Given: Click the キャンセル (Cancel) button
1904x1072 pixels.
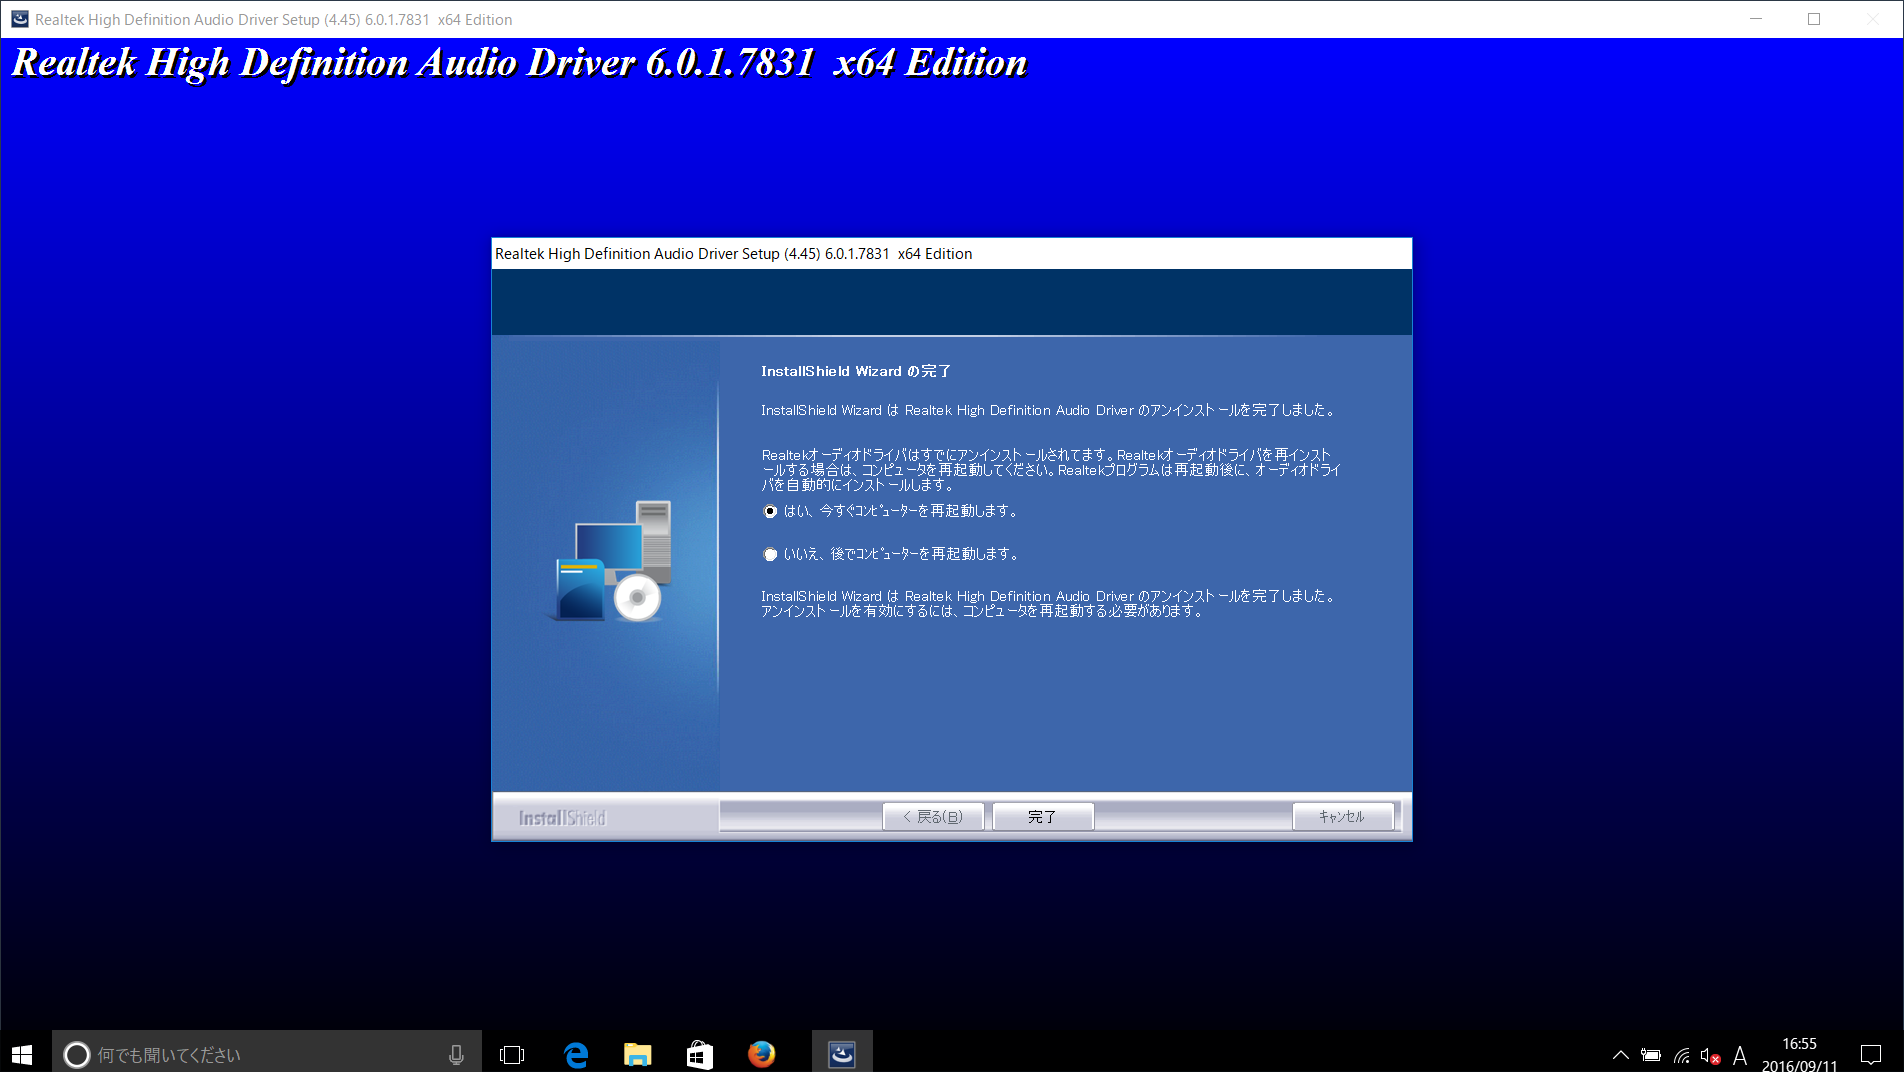Looking at the screenshot, I should pos(1342,817).
